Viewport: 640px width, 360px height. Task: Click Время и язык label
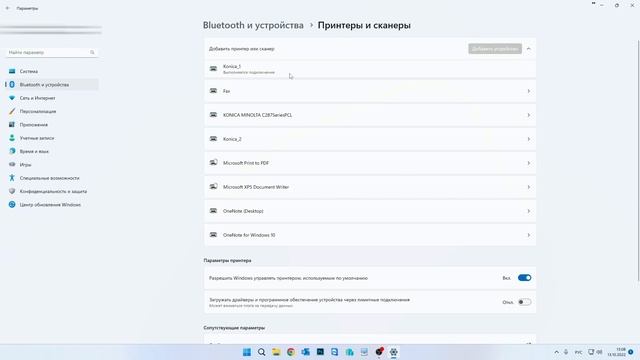tap(34, 151)
